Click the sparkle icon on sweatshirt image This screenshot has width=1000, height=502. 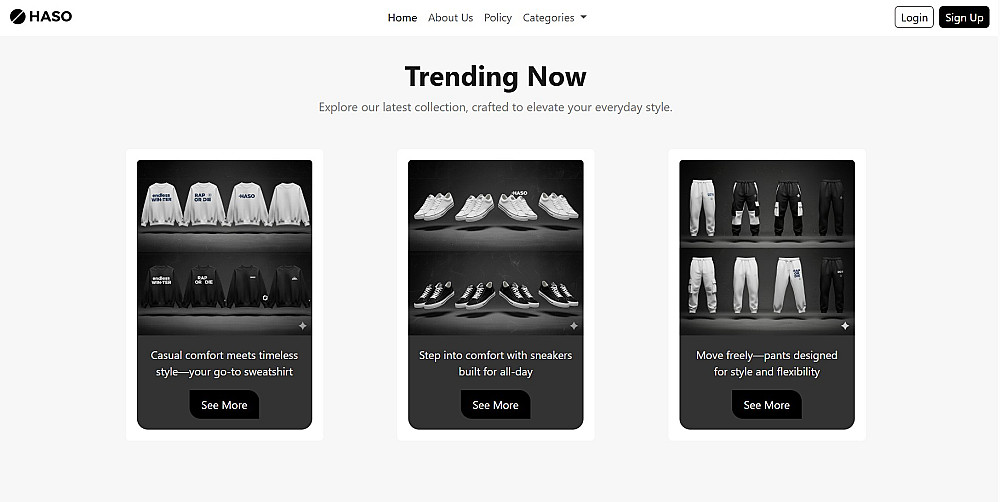[302, 326]
